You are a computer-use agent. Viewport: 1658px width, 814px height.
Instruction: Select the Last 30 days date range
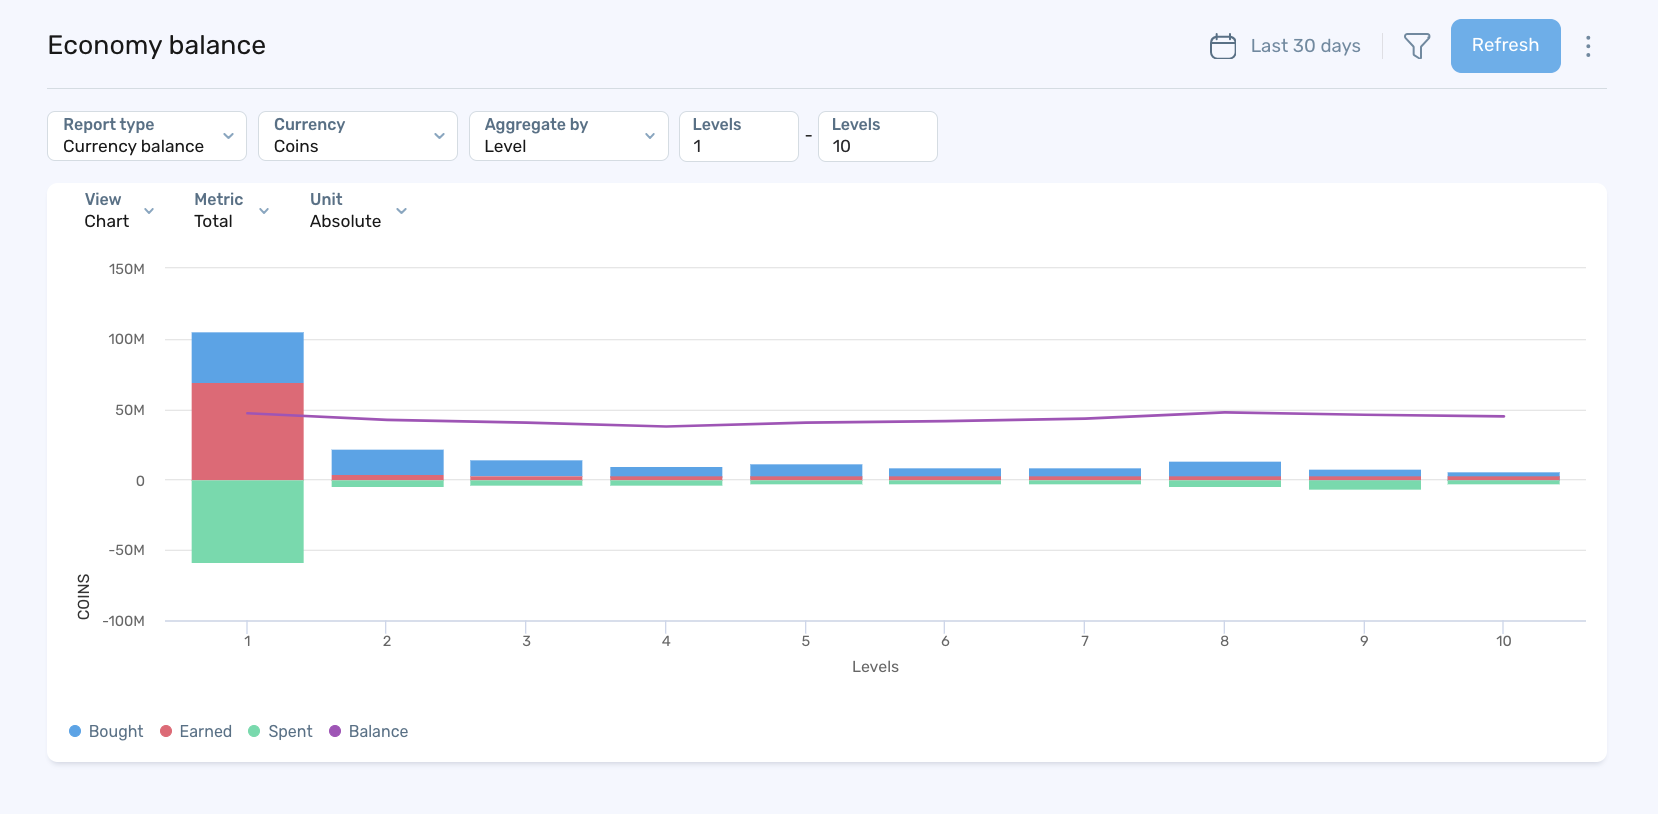pos(1304,46)
